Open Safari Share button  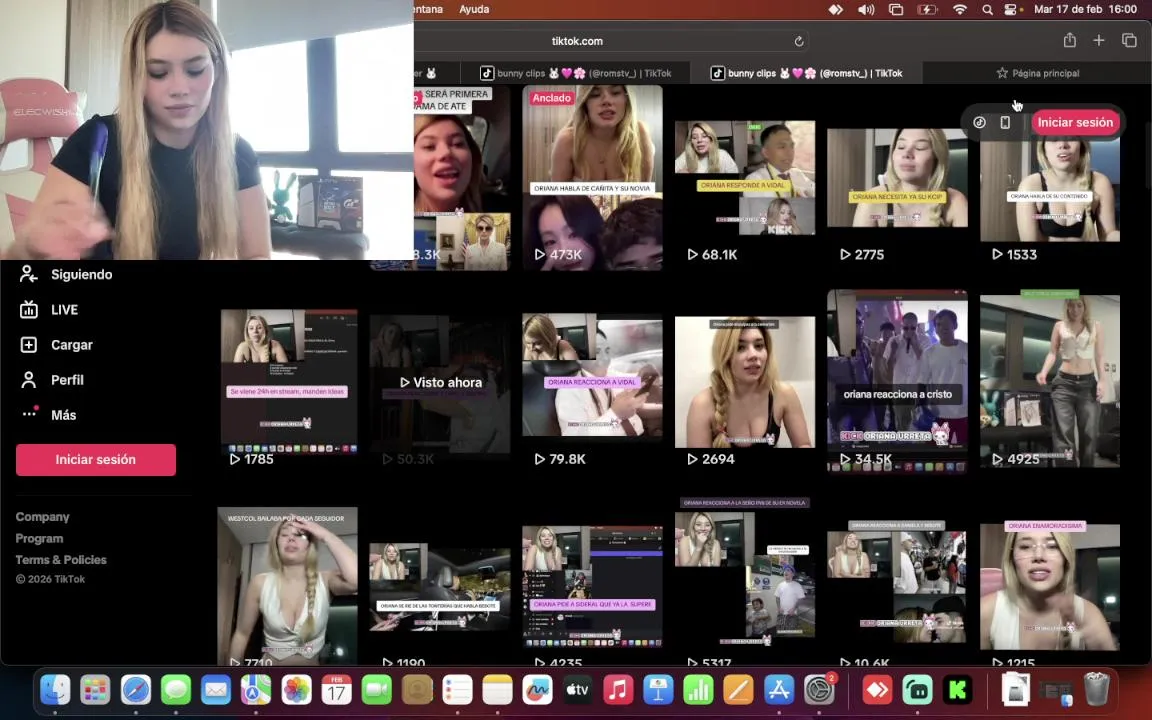tap(1070, 40)
